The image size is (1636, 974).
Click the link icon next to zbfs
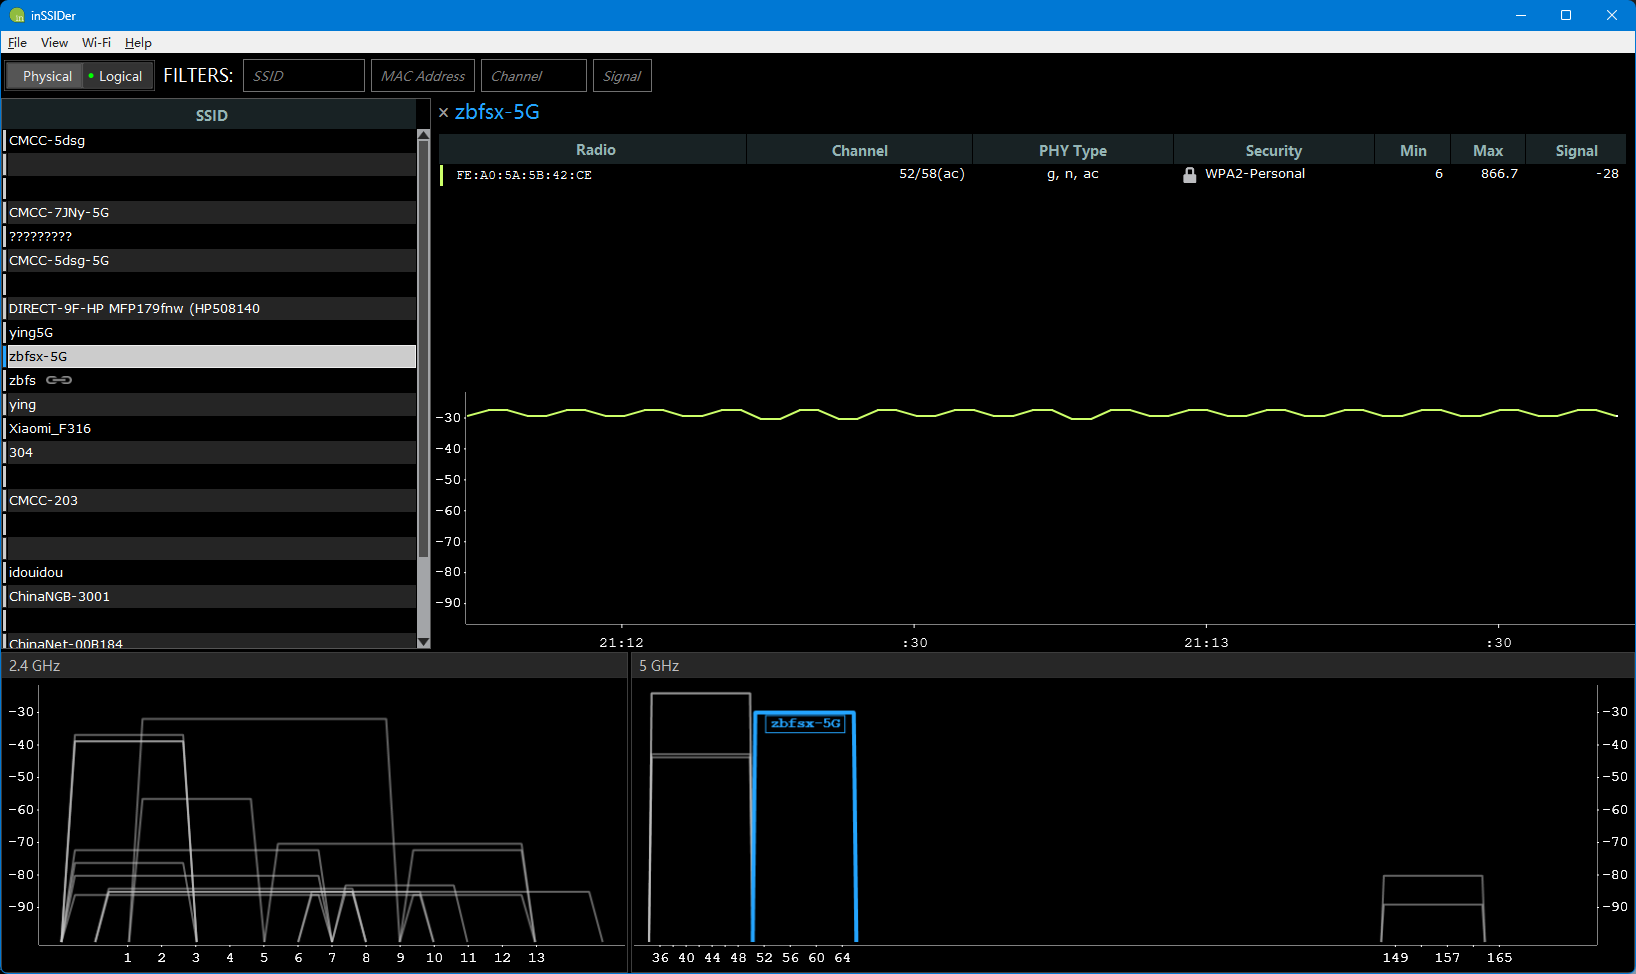pos(59,380)
